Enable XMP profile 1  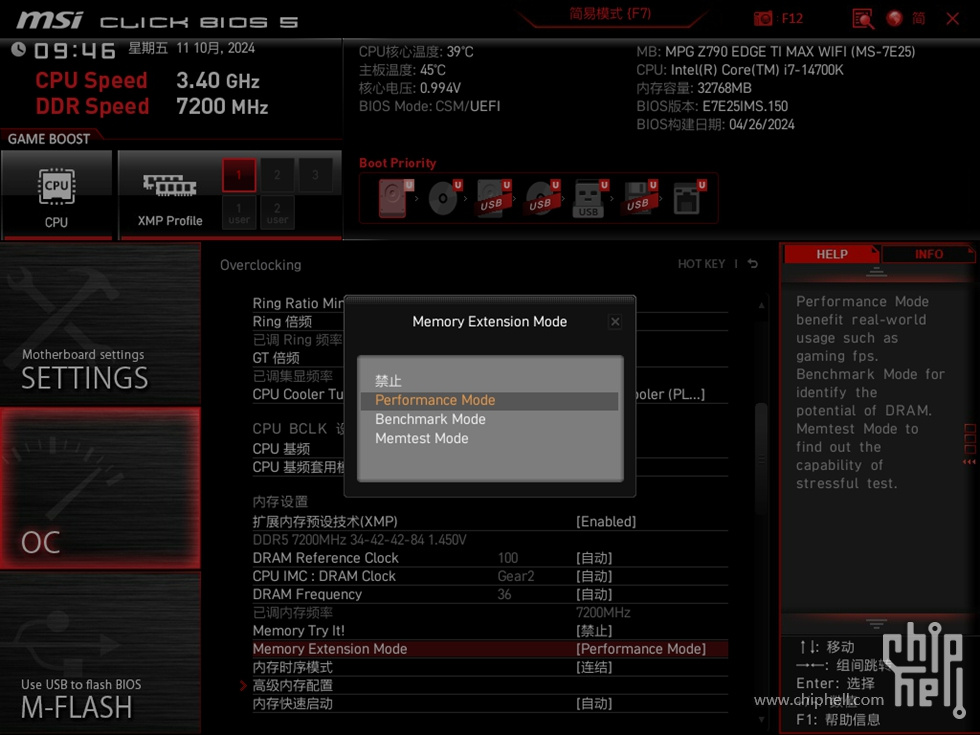pyautogui.click(x=239, y=174)
